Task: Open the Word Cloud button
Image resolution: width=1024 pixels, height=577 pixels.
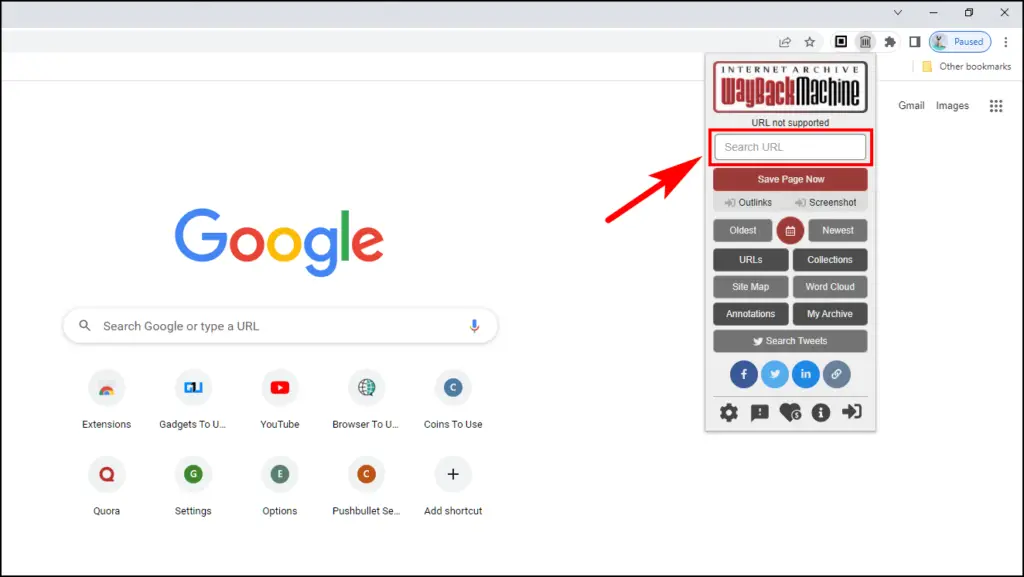Action: click(x=830, y=287)
